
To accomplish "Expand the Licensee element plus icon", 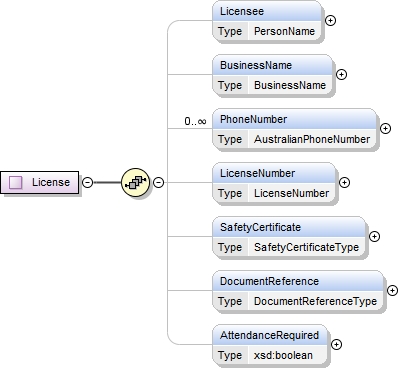I will (330, 21).
